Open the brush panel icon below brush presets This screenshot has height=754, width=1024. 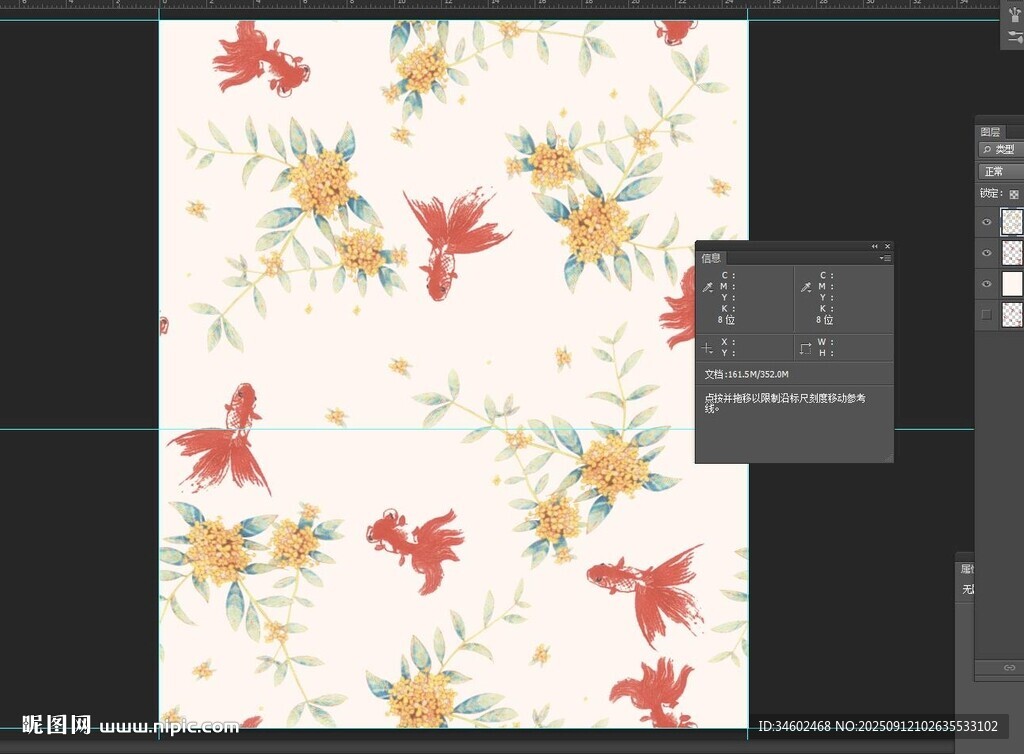coord(1015,38)
